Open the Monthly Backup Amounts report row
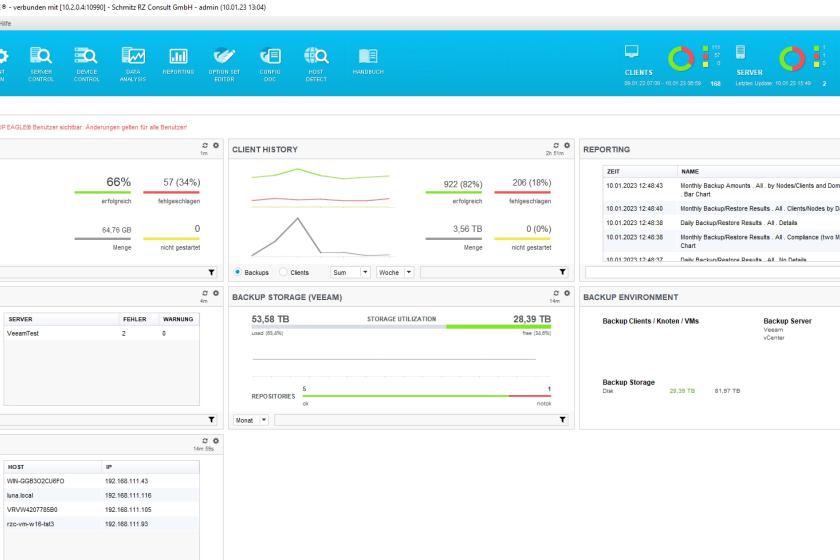 pos(721,190)
